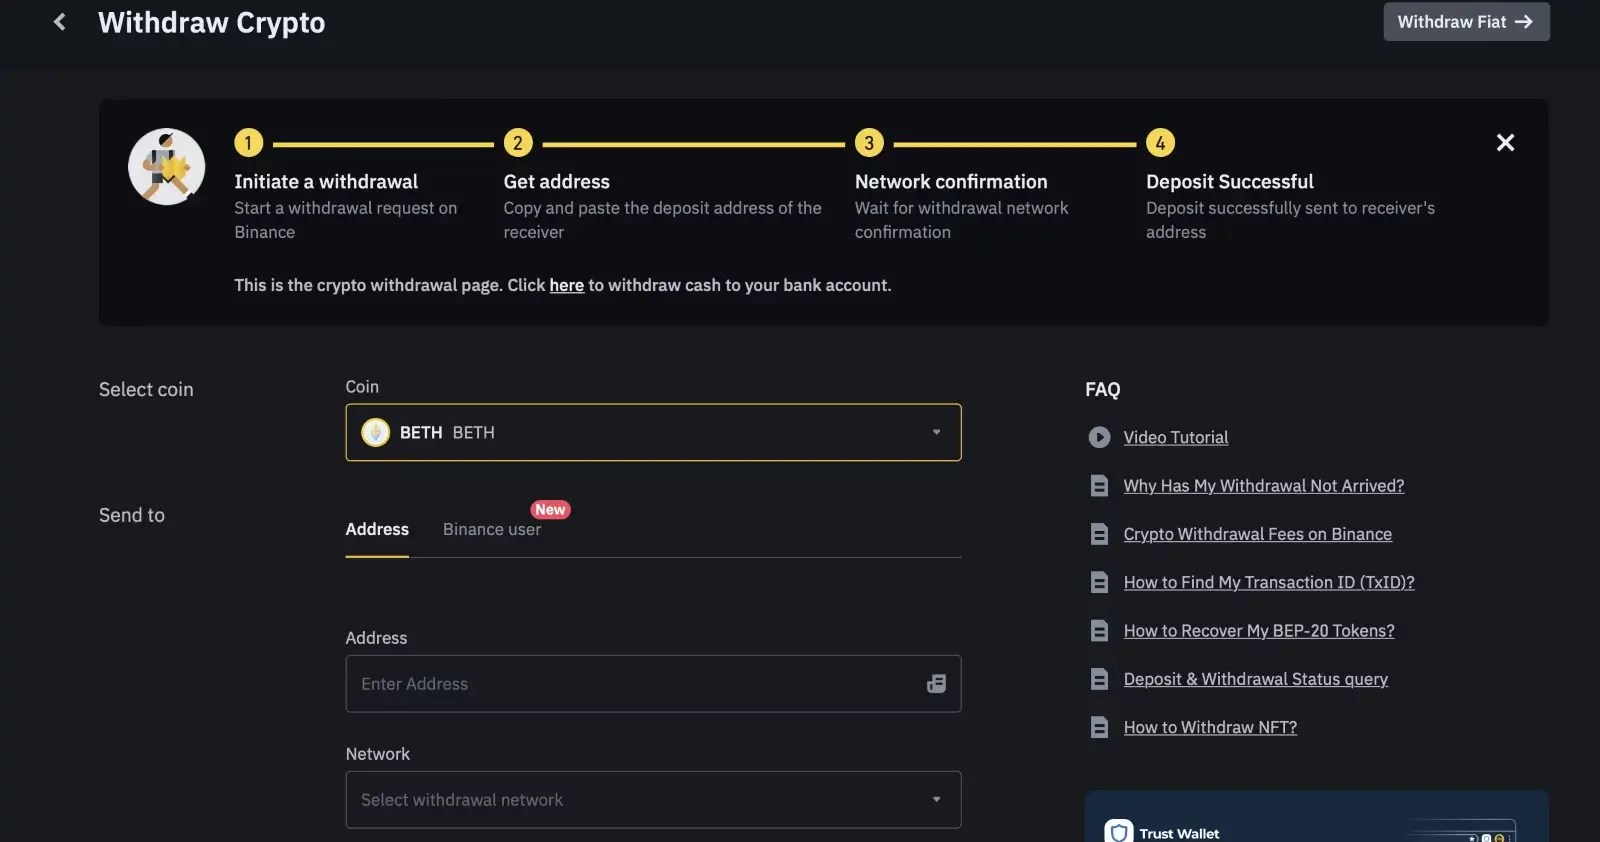Screen dimensions: 1600x842
Task: Open Select withdrawal network dropdown
Action: click(x=653, y=800)
